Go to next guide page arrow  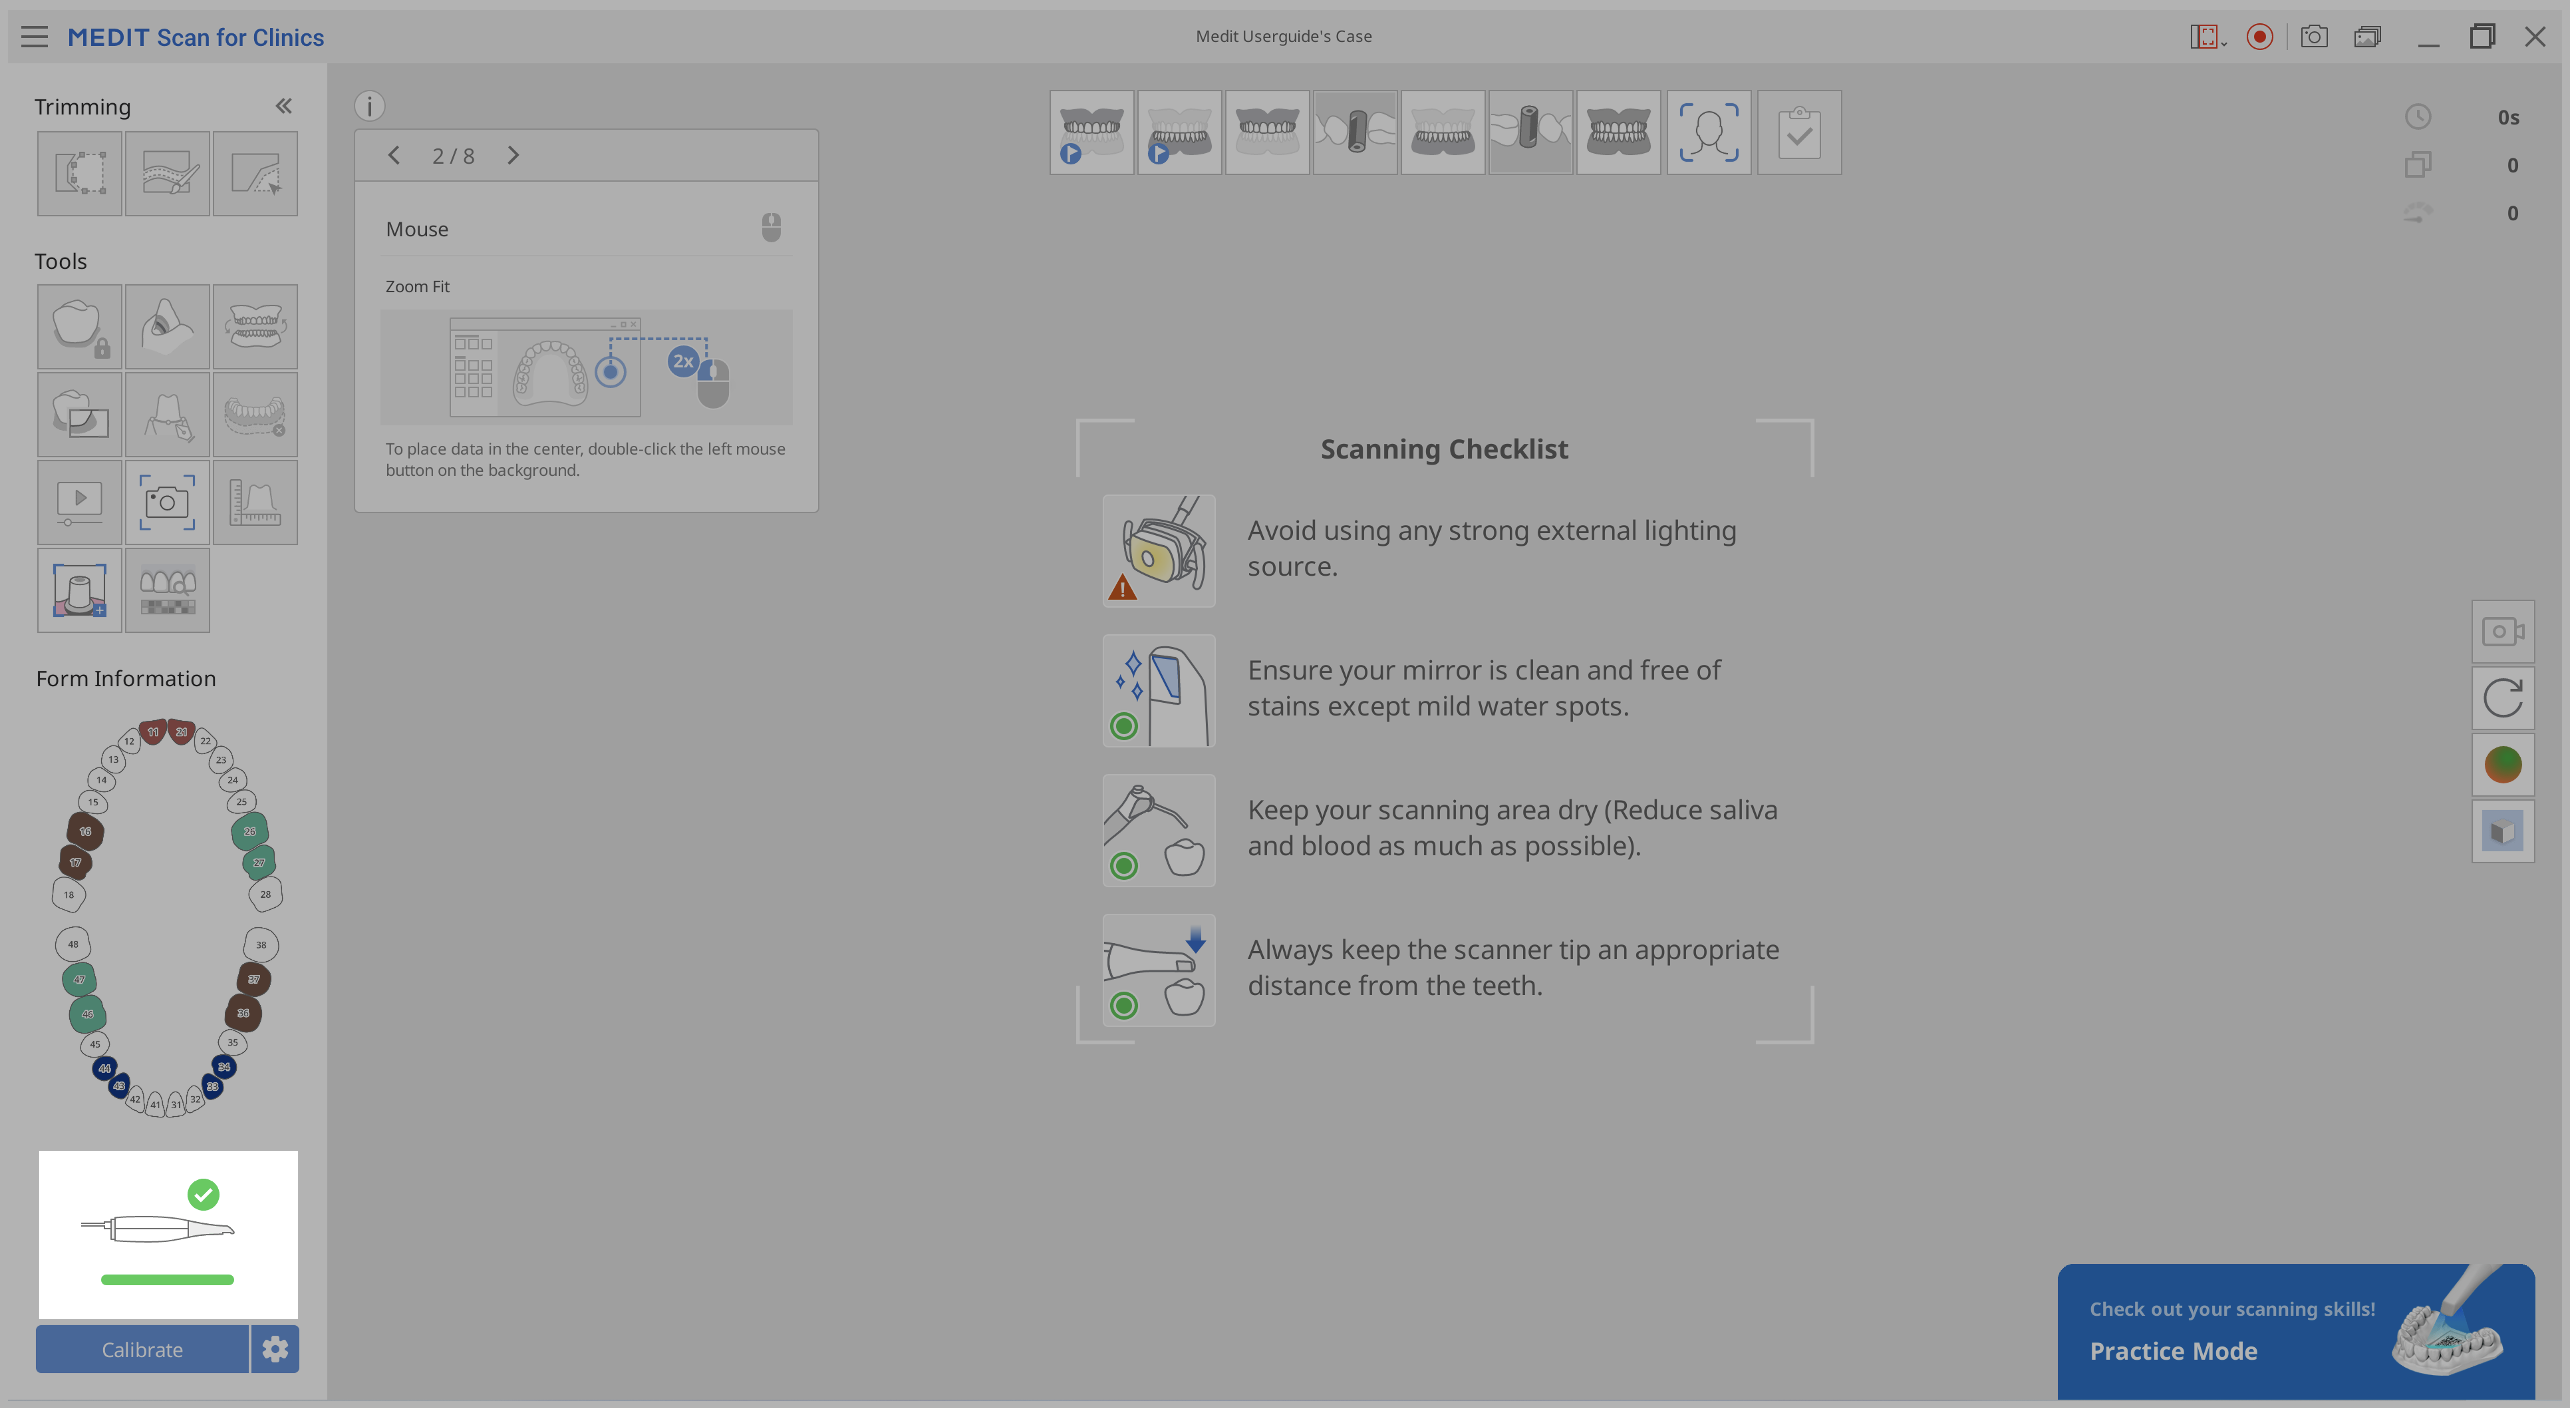[513, 155]
